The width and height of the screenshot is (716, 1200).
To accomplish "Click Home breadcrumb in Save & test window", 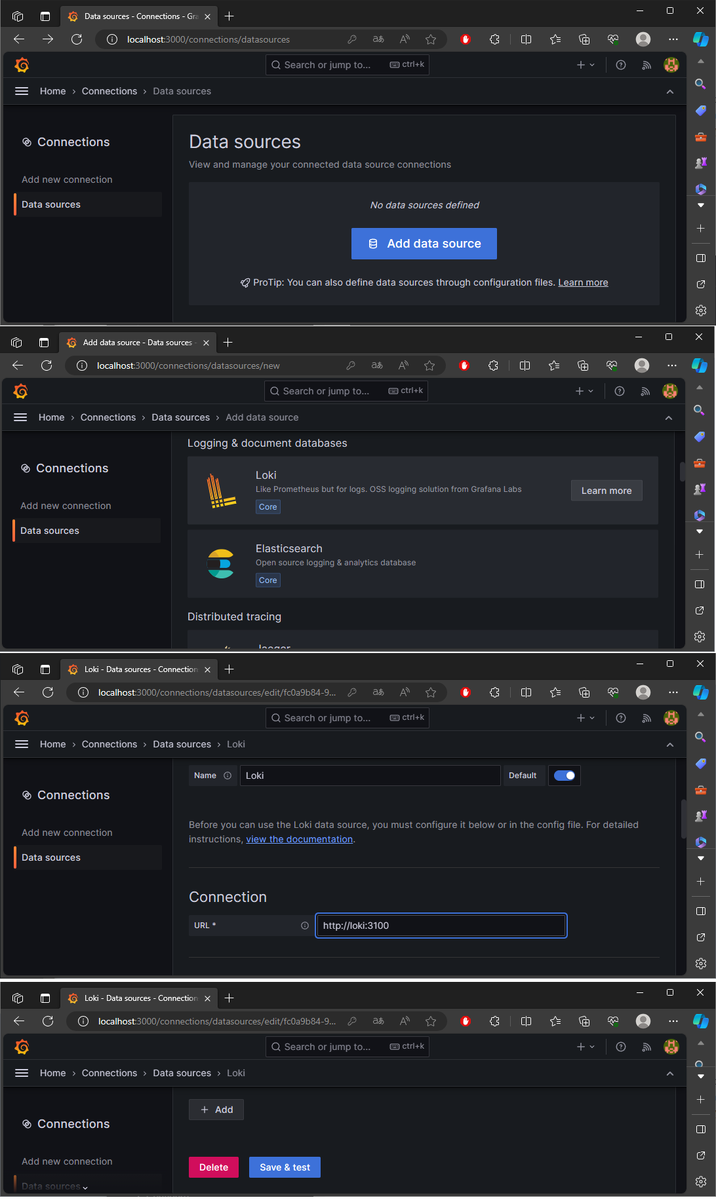I will (x=53, y=1073).
